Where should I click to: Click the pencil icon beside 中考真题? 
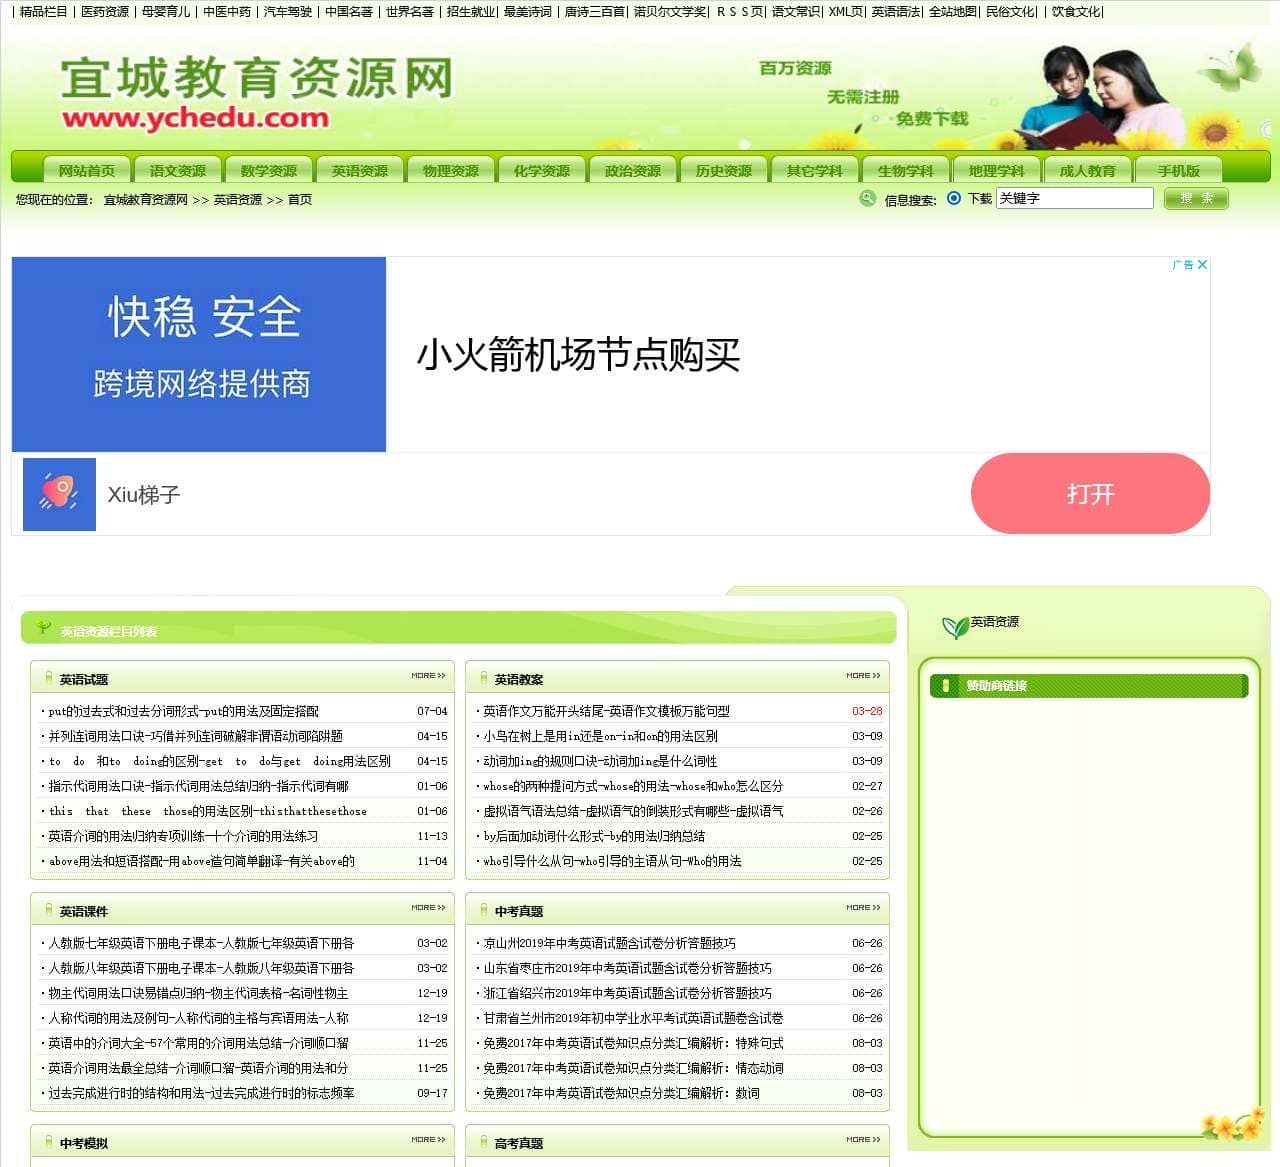[x=482, y=908]
